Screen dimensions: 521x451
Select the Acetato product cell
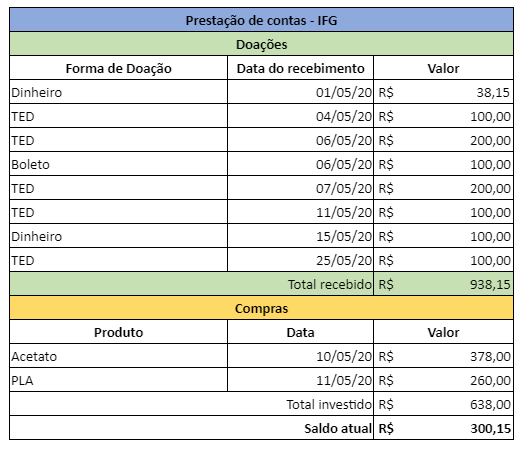[x=119, y=356]
